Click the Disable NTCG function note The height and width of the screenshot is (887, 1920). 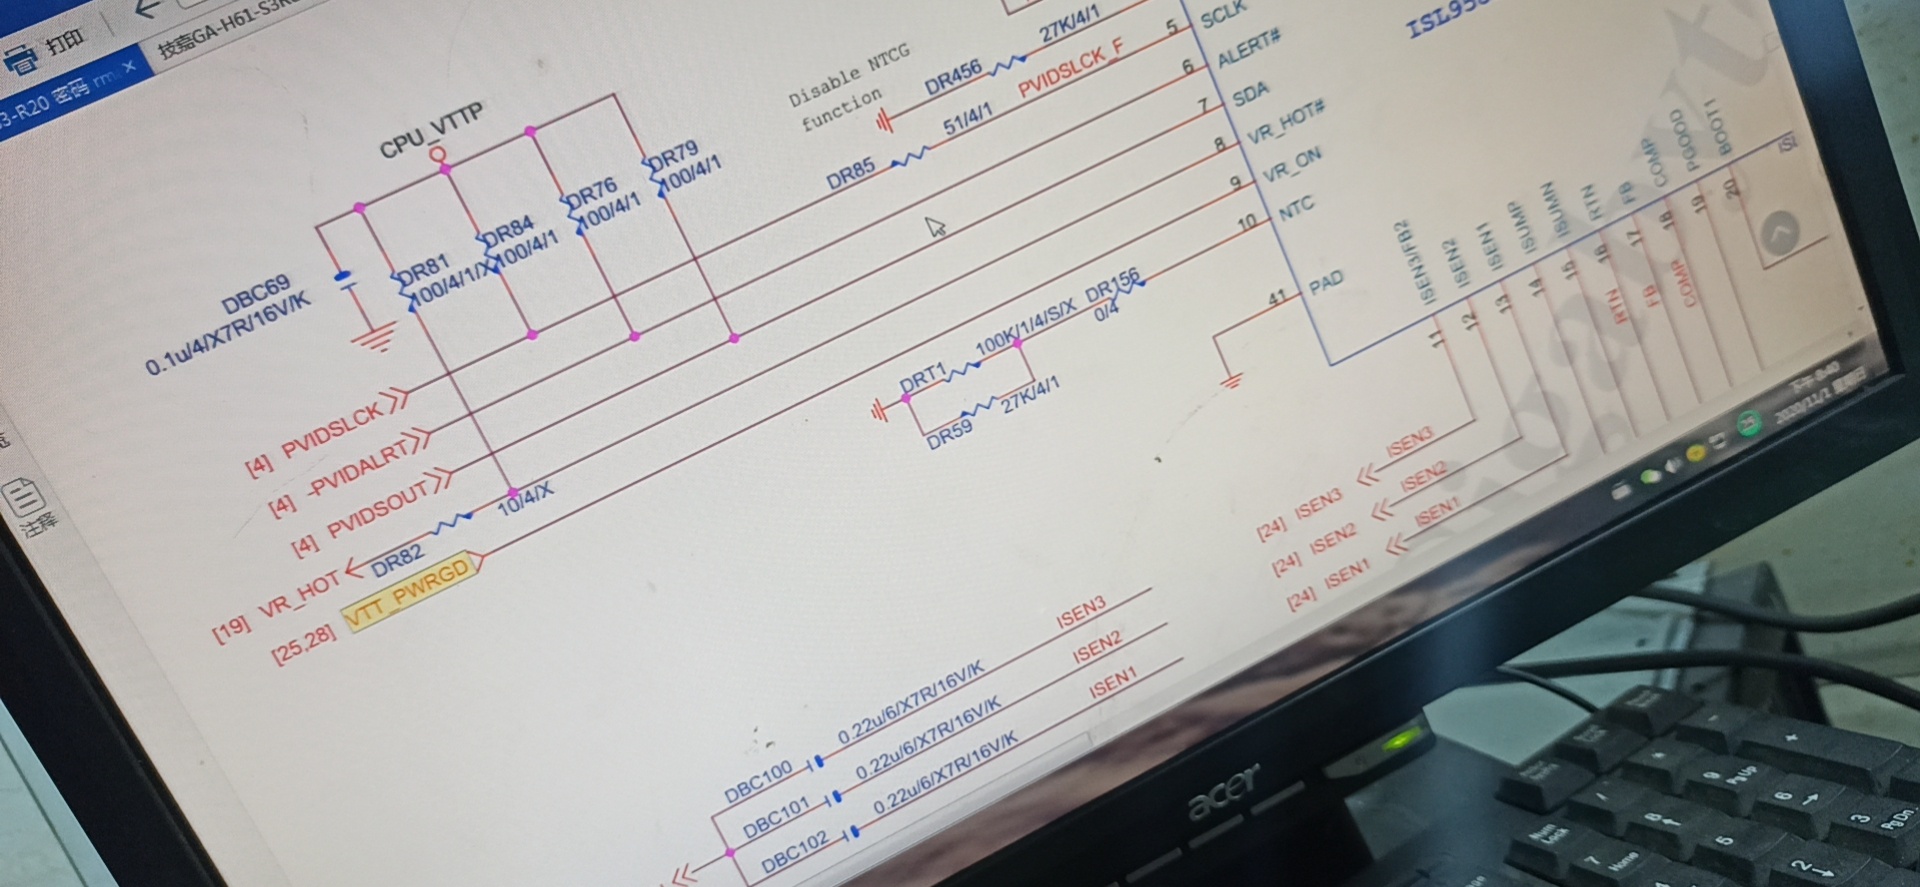tap(848, 89)
